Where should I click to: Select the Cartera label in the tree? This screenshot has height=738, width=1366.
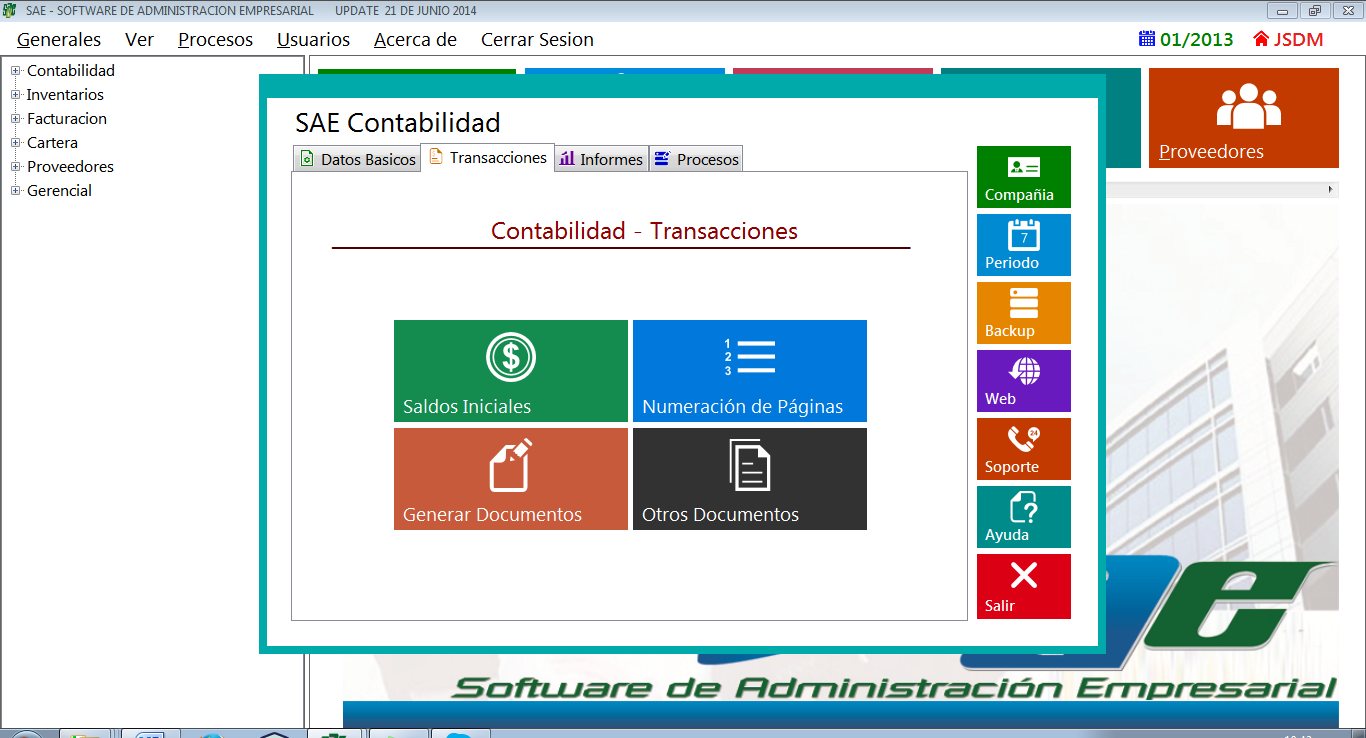tap(52, 143)
